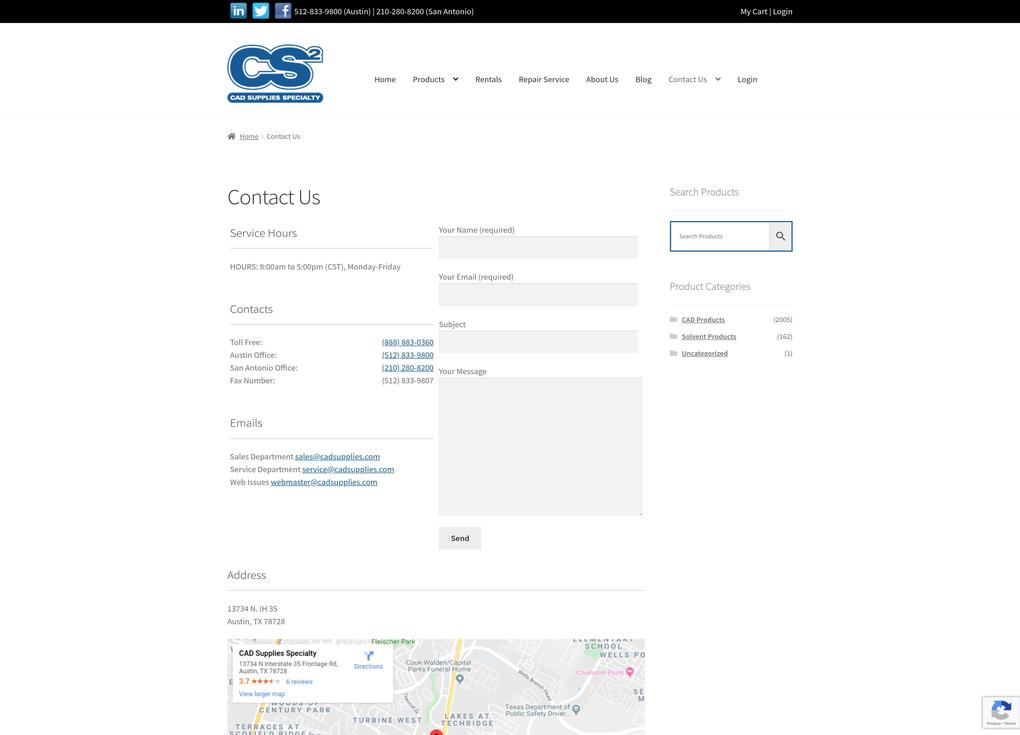Image resolution: width=1020 pixels, height=735 pixels.
Task: Email service@cadsupplies.com
Action: 348,470
